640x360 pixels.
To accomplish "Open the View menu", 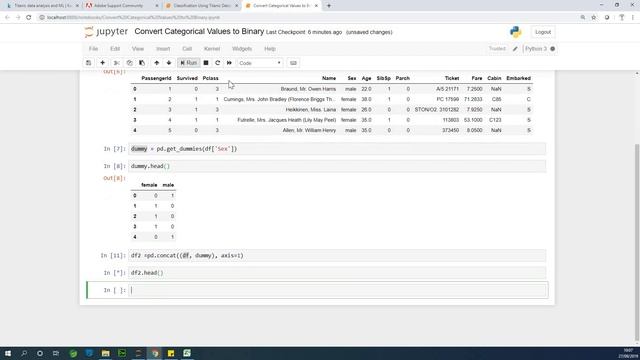I will 138,49.
